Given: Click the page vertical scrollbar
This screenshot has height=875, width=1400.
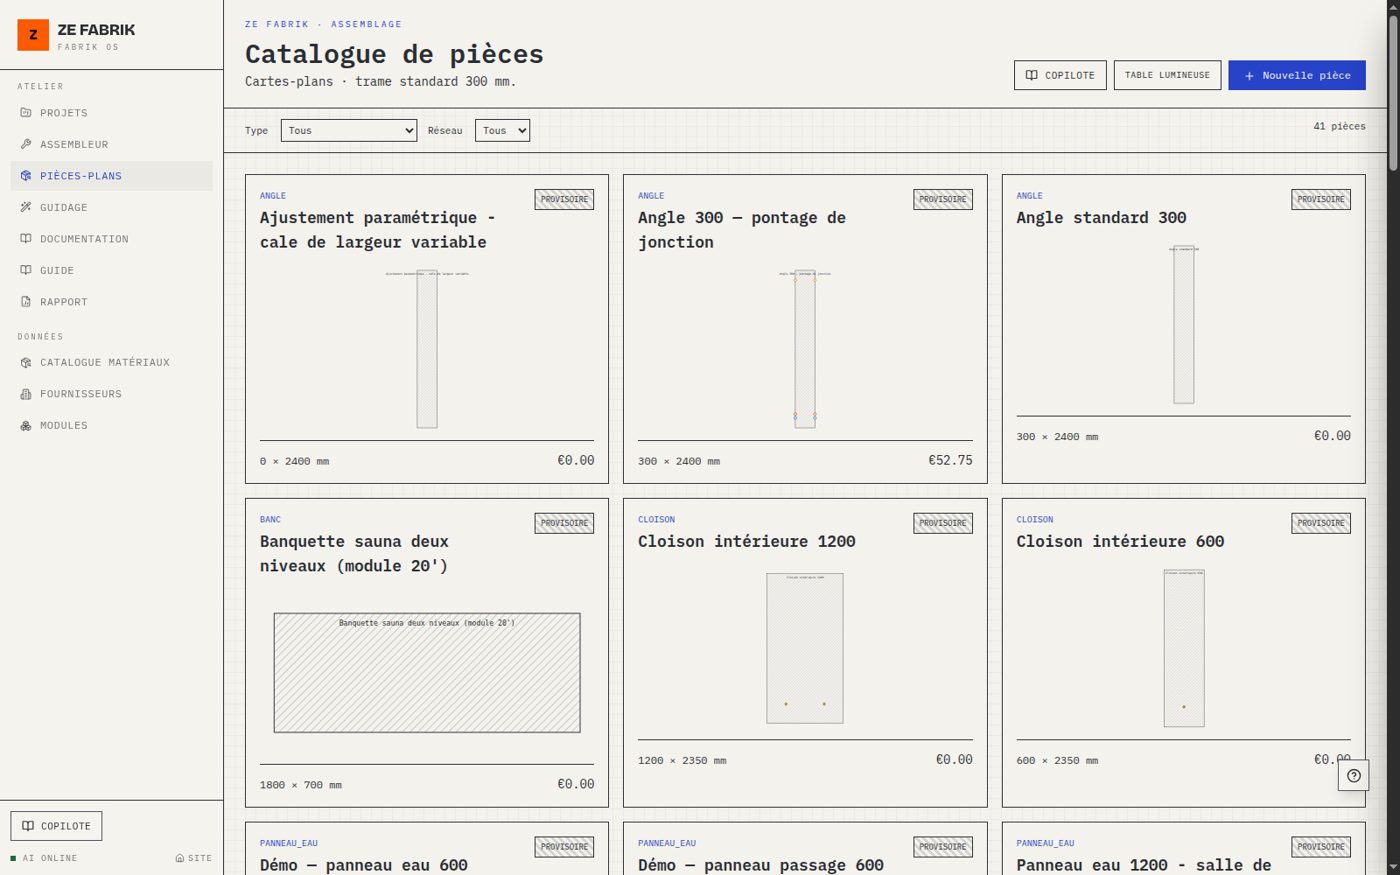Looking at the screenshot, I should (1393, 95).
